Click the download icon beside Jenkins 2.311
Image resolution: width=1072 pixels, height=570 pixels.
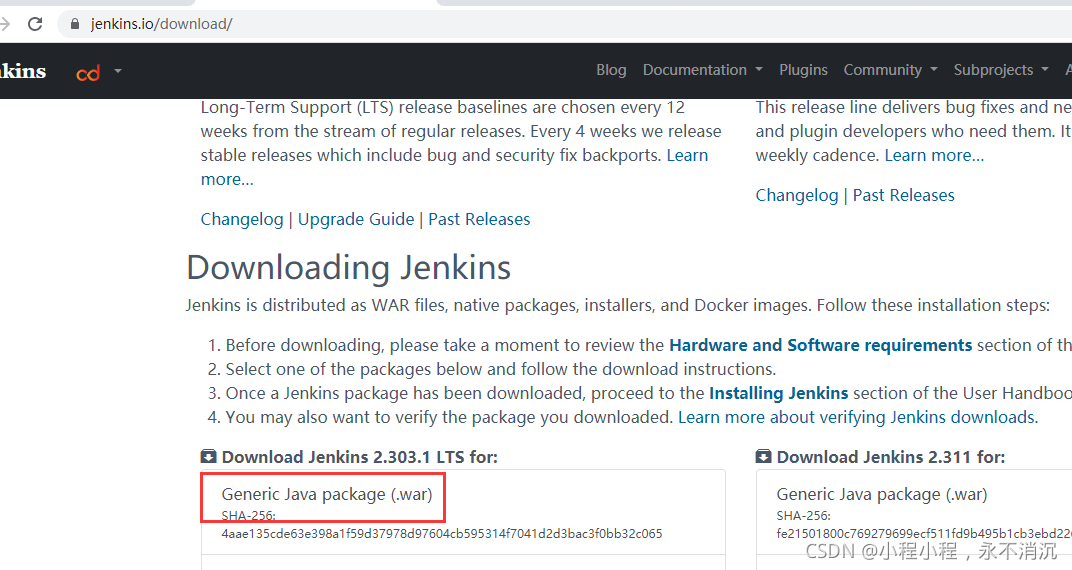[764, 457]
